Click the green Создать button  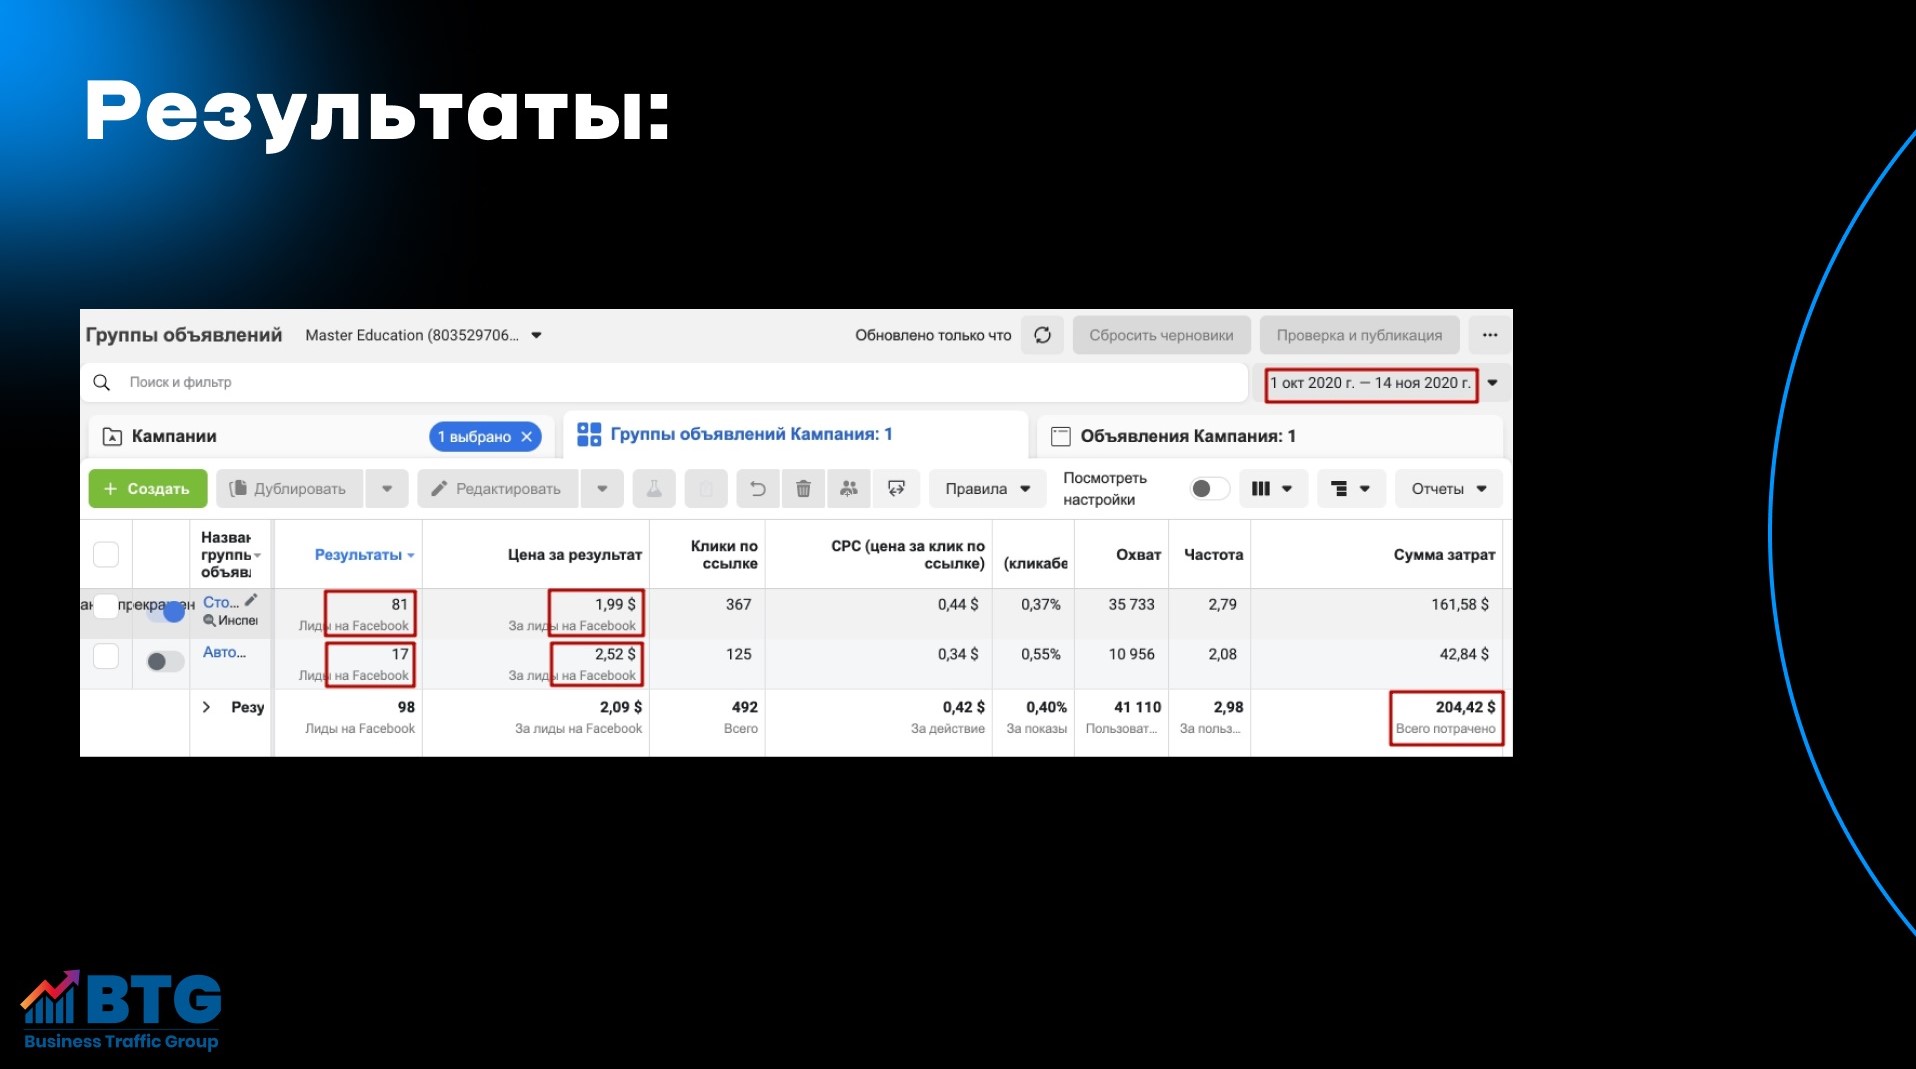coord(148,489)
